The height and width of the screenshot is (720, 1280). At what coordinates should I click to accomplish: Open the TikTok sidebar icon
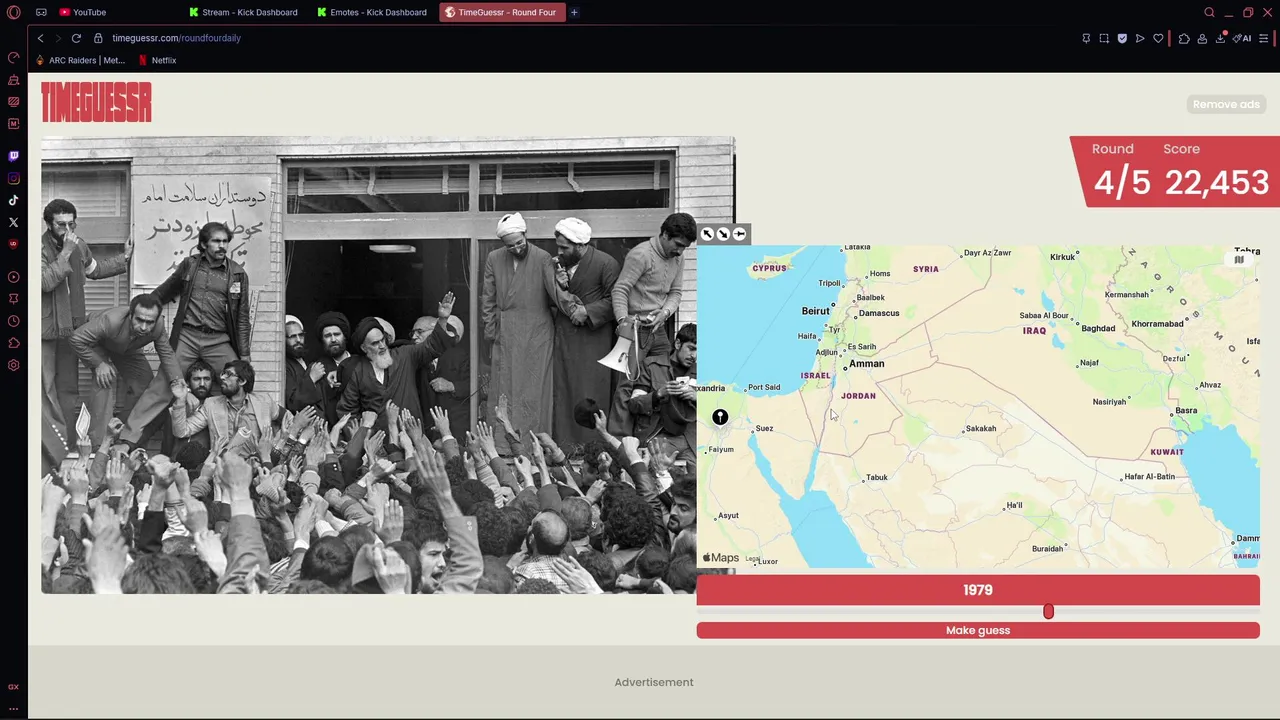13,200
